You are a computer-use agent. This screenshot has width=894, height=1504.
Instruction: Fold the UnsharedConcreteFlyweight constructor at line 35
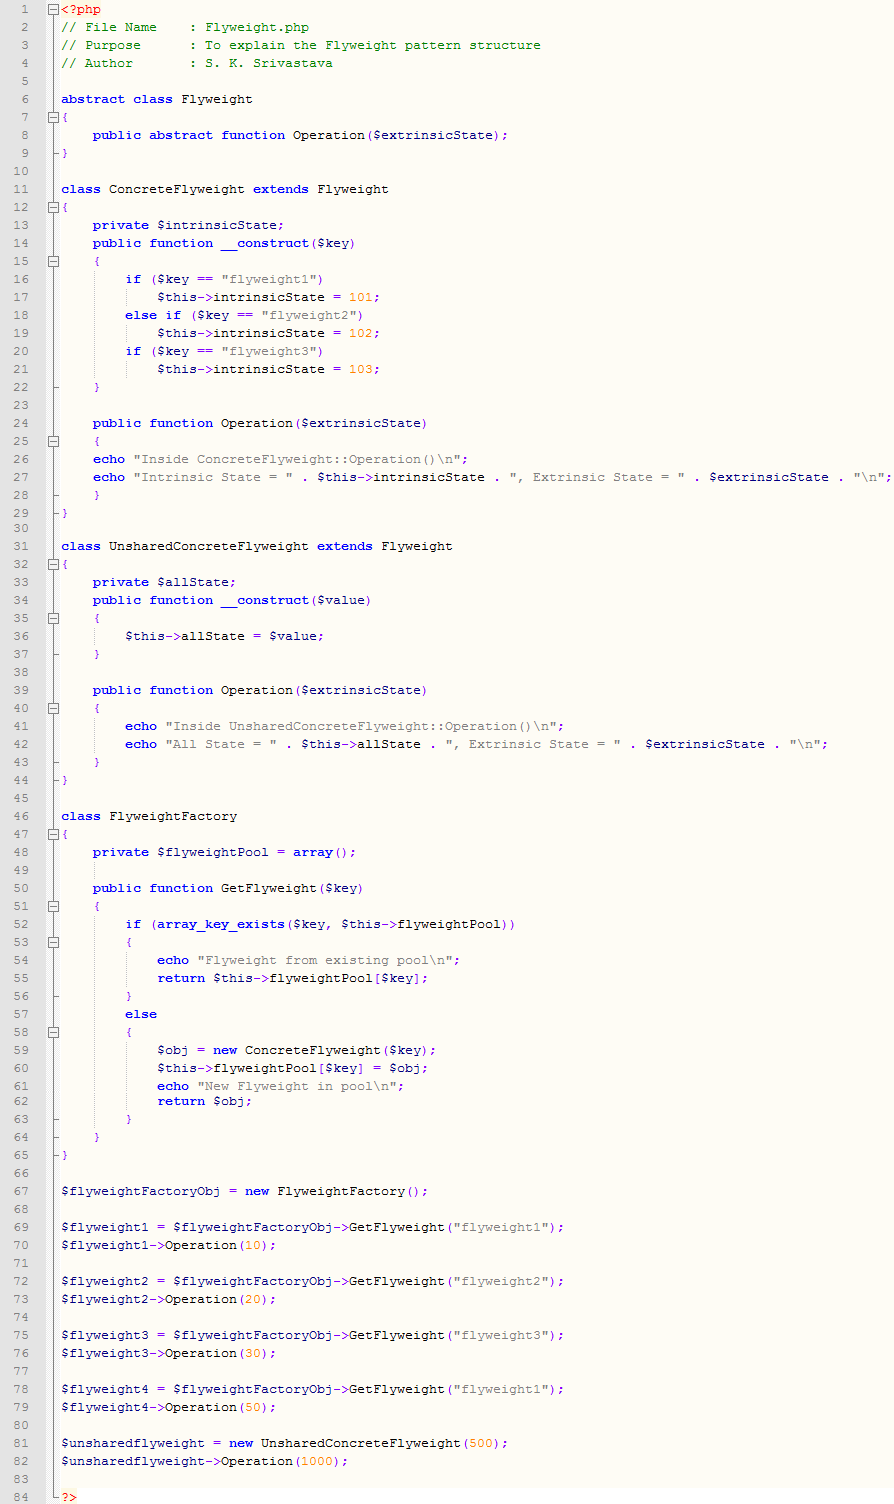[x=53, y=618]
